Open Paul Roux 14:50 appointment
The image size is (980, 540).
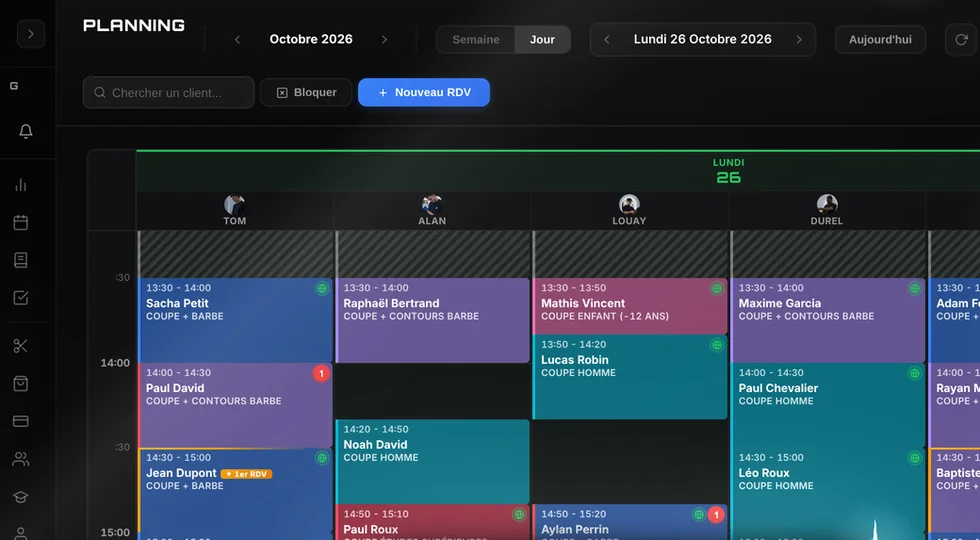coord(432,522)
